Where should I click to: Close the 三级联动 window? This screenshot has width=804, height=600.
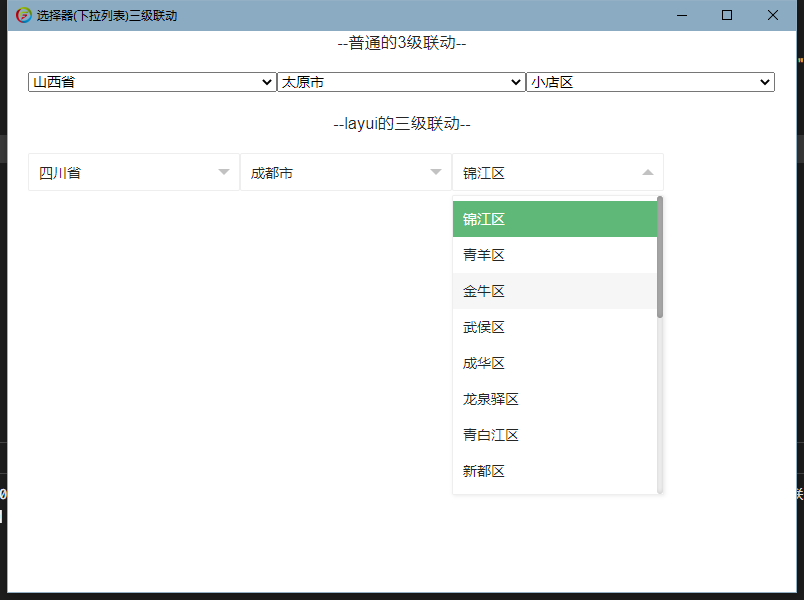point(773,15)
